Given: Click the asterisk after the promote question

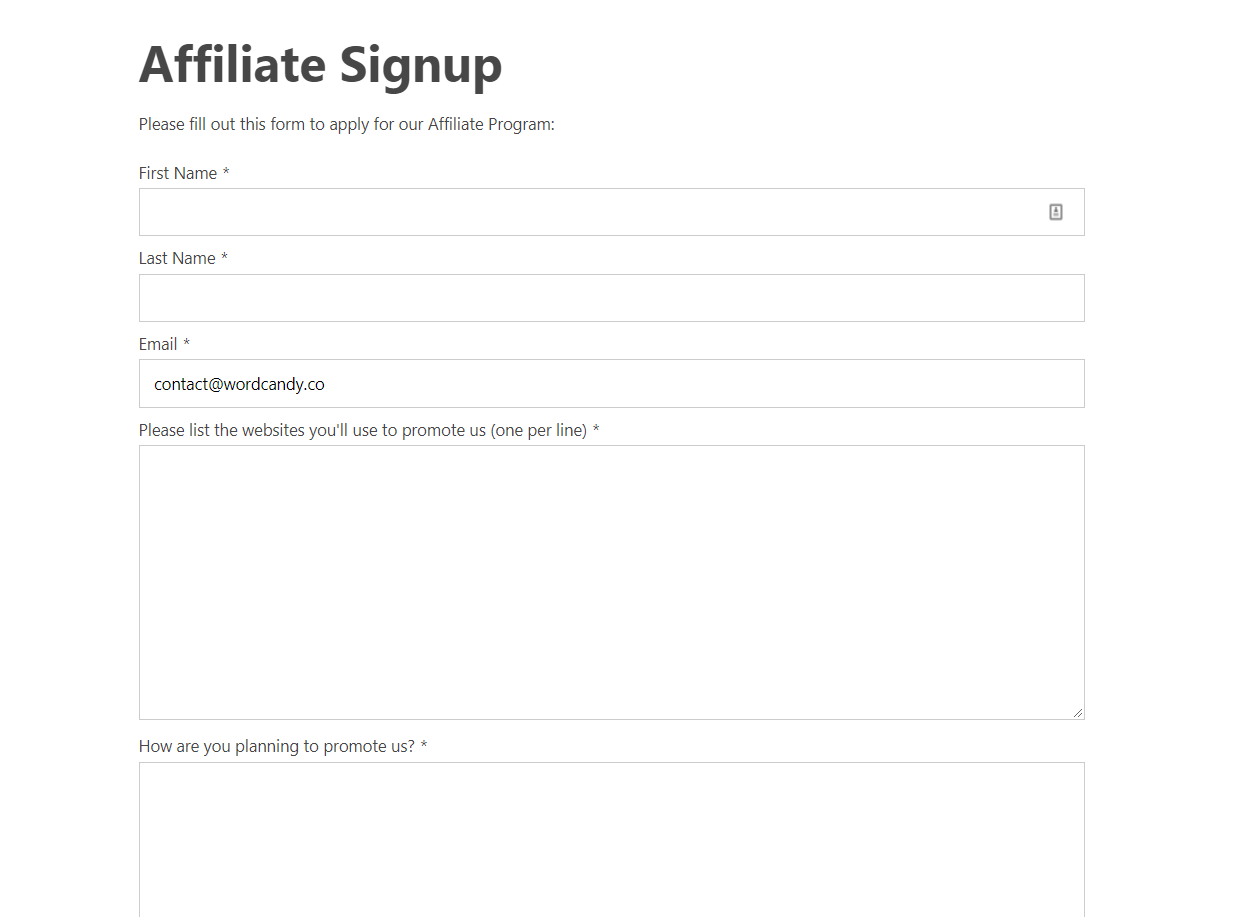Looking at the screenshot, I should (424, 746).
